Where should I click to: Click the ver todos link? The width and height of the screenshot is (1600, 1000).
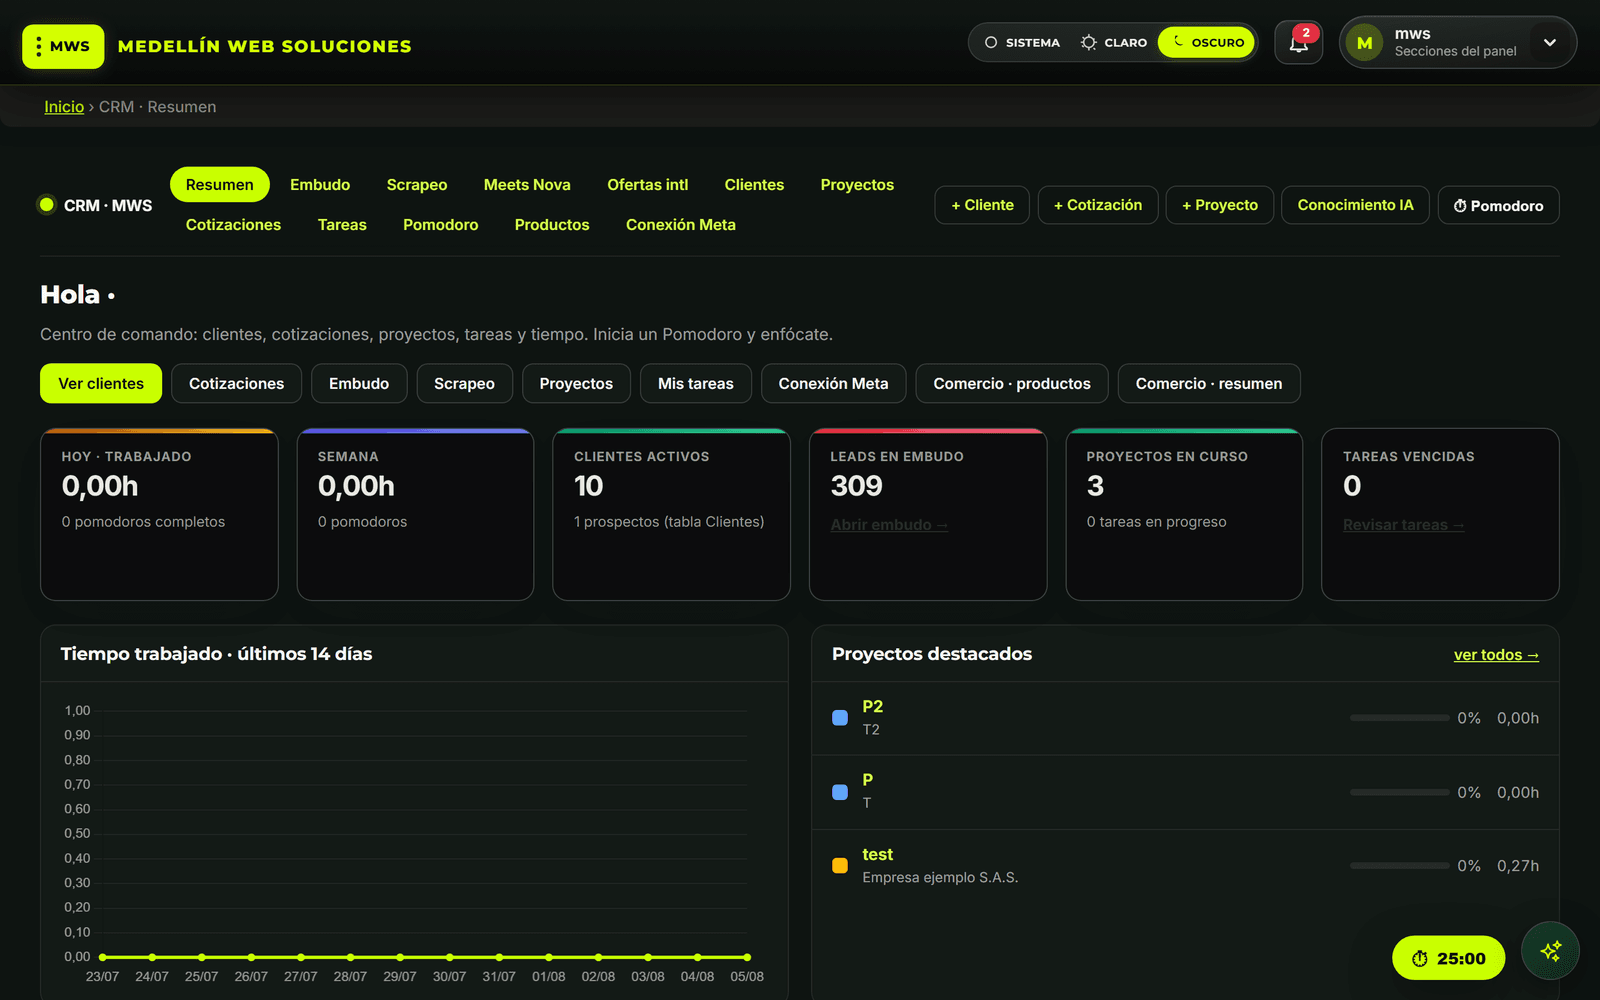tap(1496, 655)
